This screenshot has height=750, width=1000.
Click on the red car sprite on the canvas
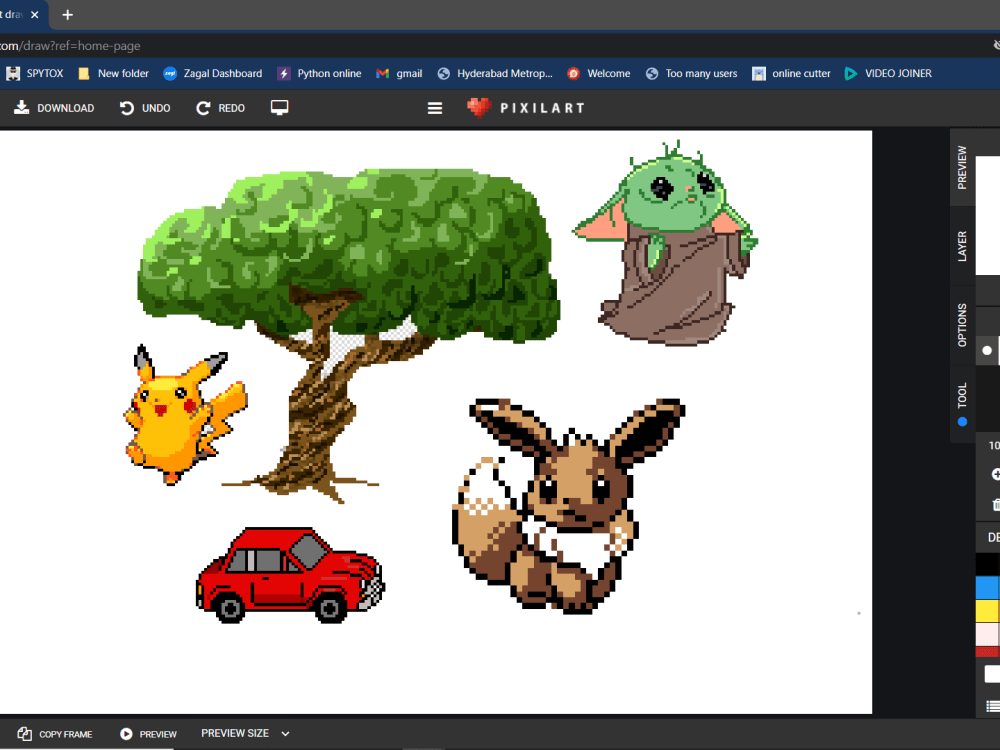(290, 575)
